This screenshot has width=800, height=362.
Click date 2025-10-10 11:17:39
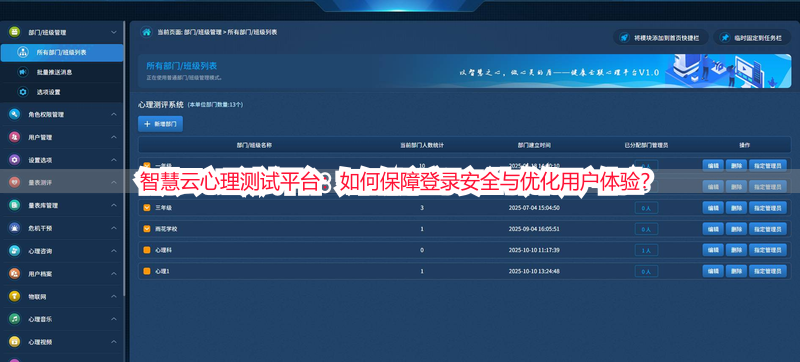[534, 250]
